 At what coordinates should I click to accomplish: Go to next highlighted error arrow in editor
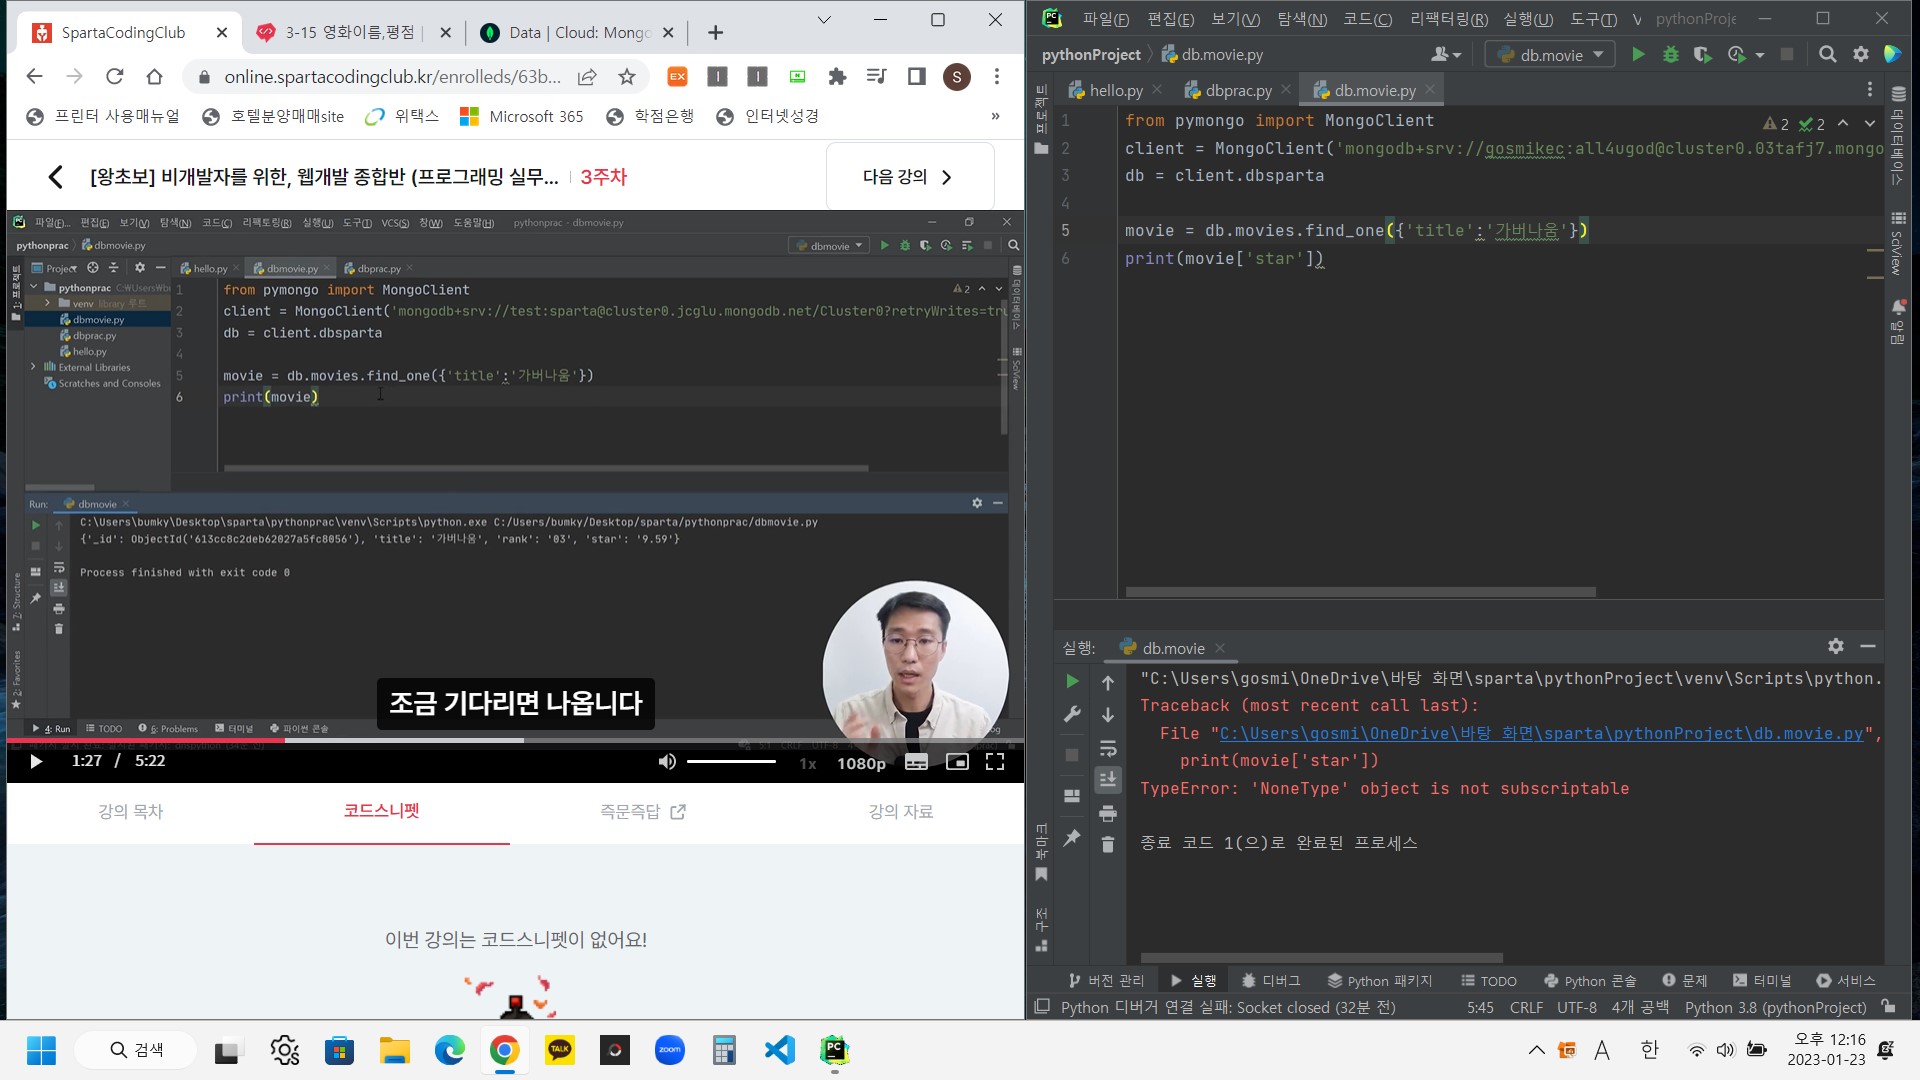coord(1870,123)
